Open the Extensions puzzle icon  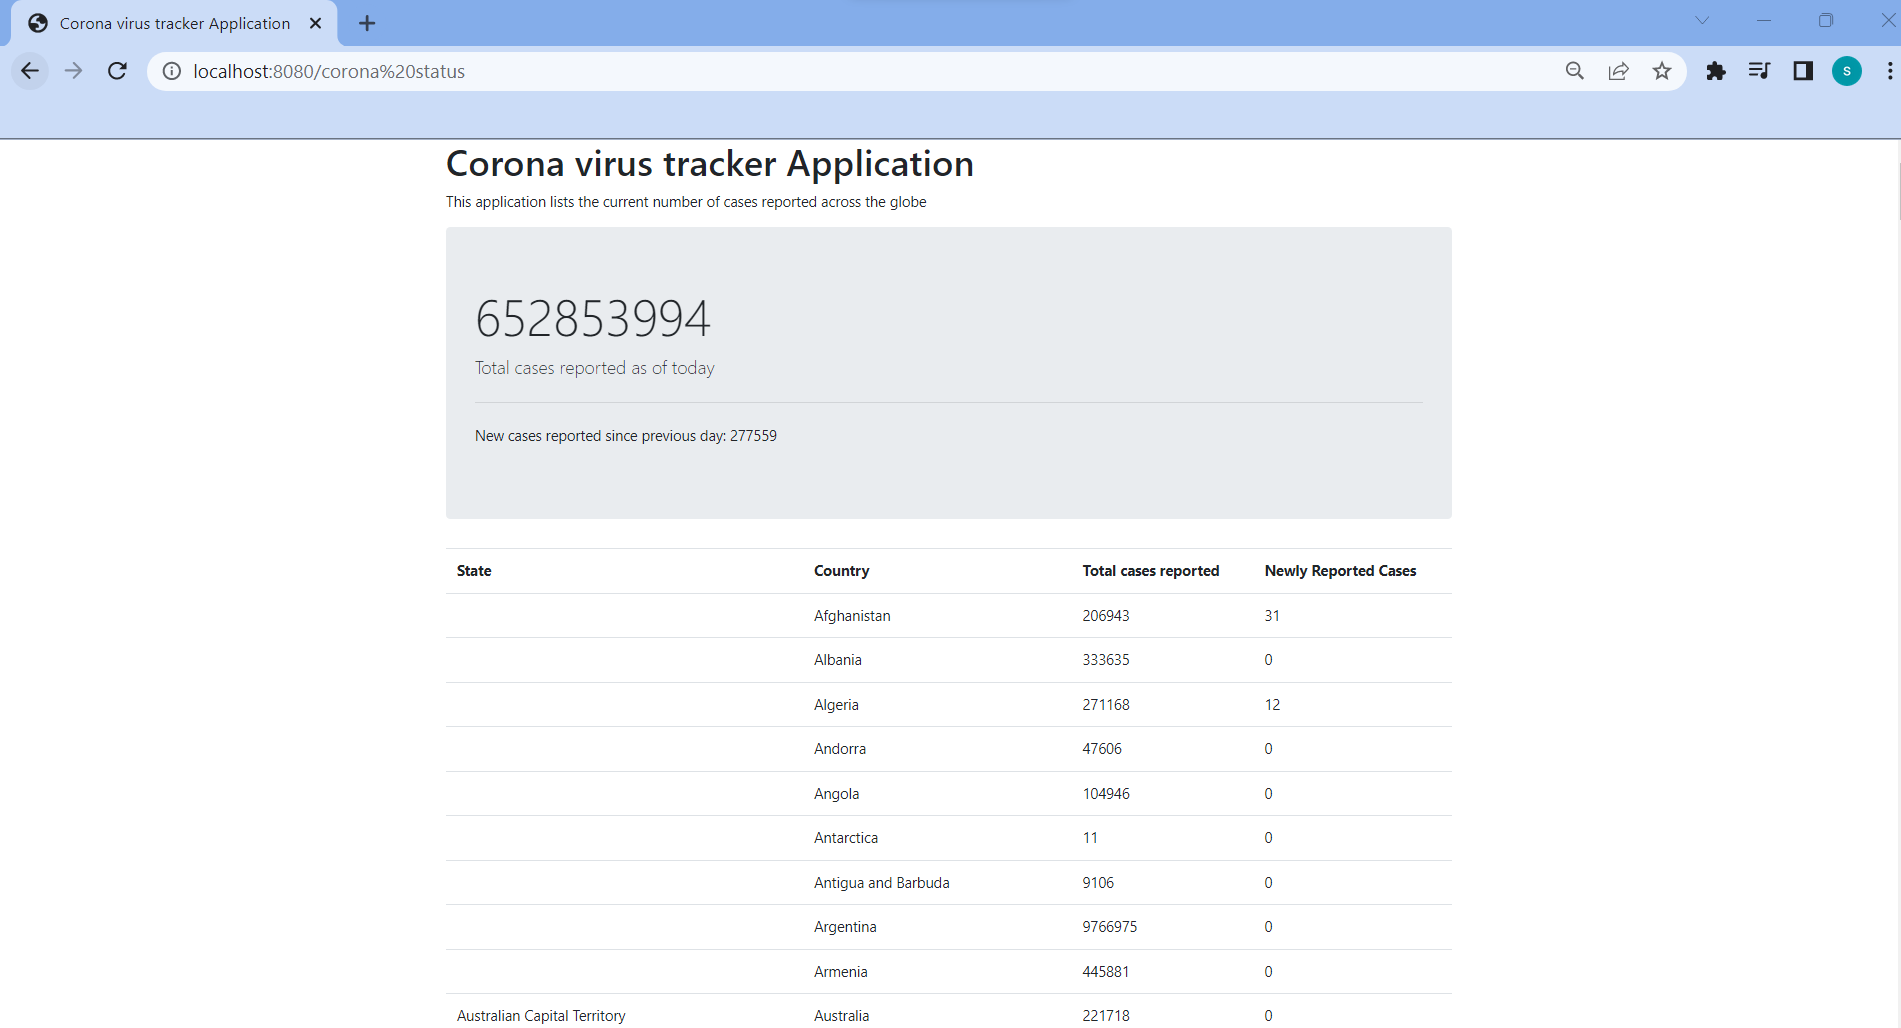[1716, 71]
